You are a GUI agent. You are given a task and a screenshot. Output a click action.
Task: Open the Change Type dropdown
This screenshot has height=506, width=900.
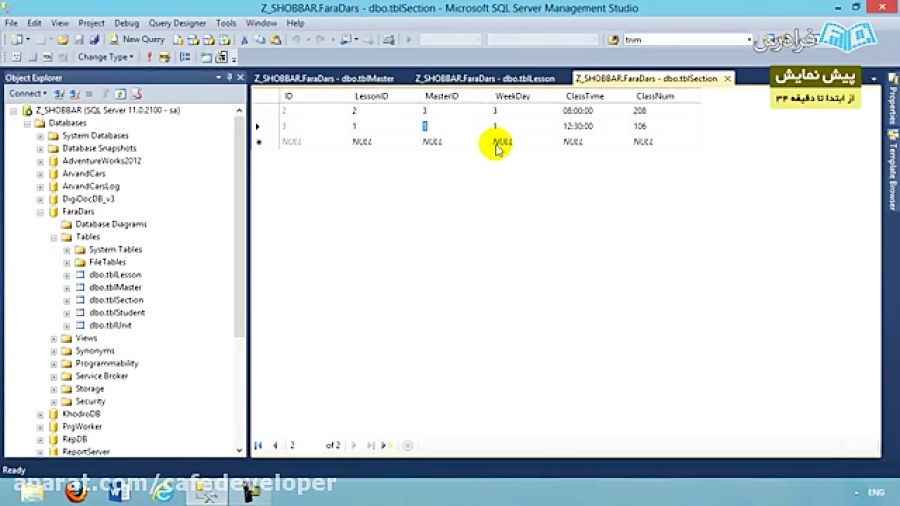pyautogui.click(x=106, y=57)
